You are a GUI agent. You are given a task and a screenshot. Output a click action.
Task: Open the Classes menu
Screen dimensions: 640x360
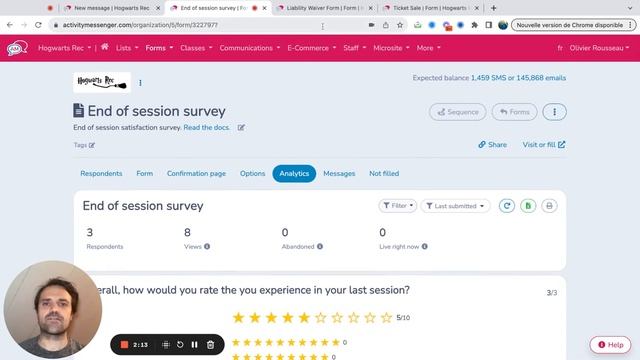tap(196, 48)
